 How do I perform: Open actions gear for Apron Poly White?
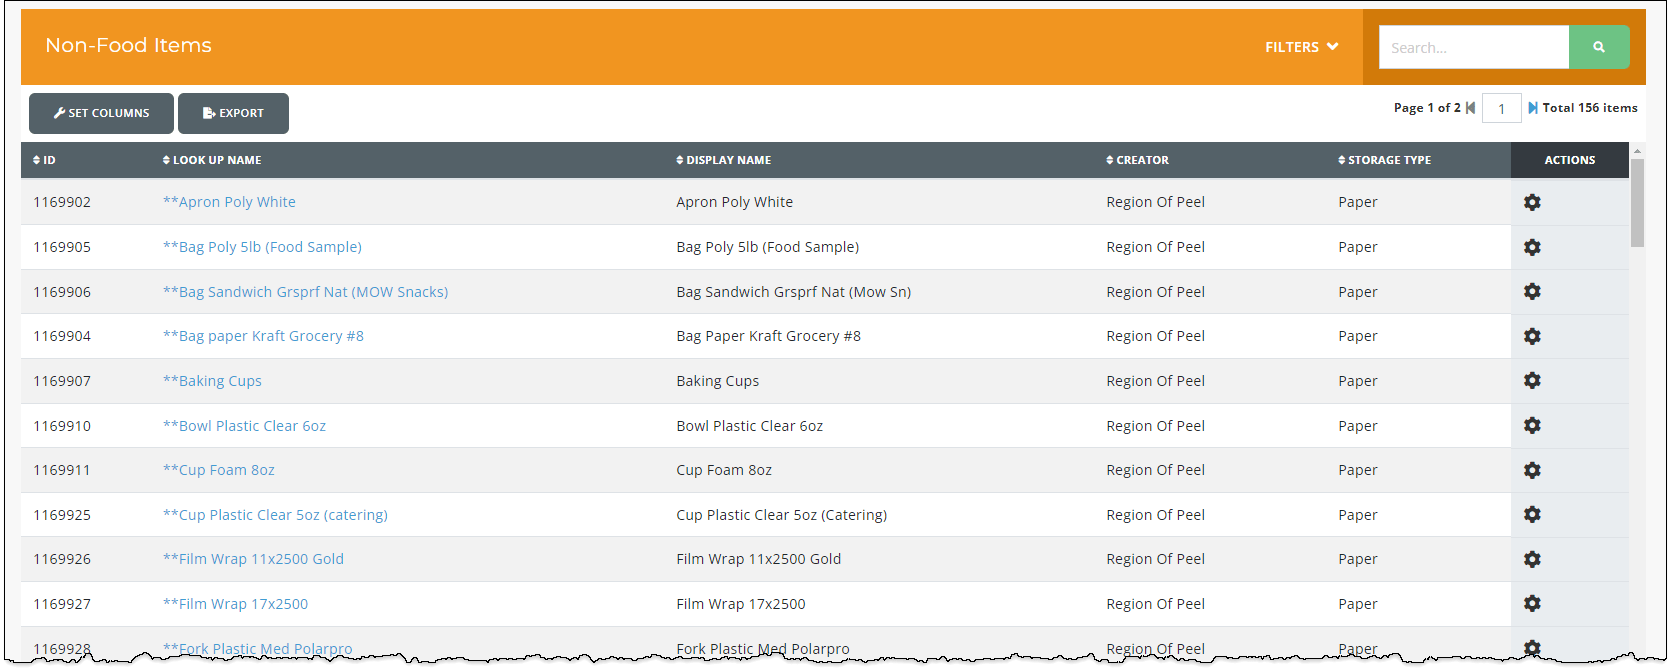click(1532, 202)
